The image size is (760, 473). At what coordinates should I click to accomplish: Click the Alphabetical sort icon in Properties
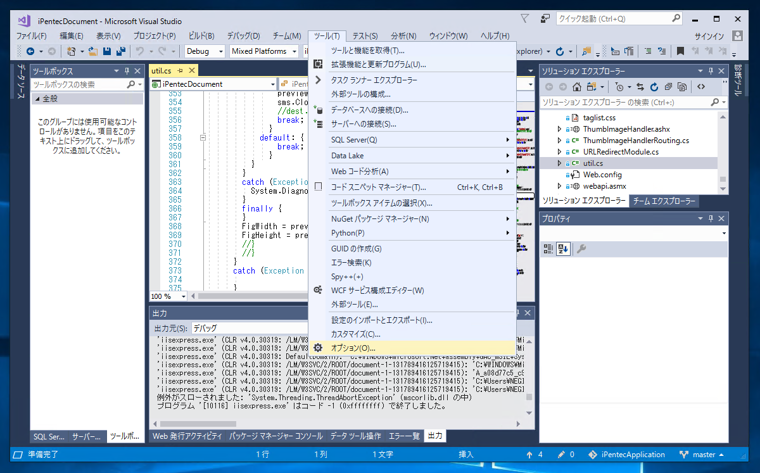(563, 249)
